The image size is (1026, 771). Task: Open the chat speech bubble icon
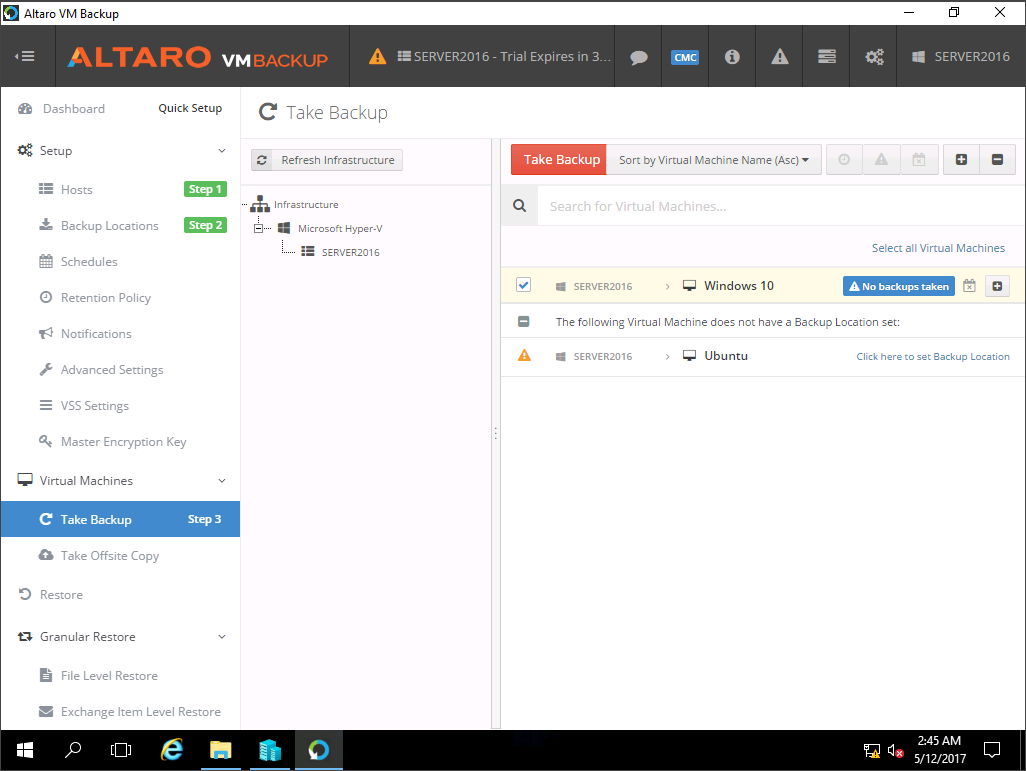639,57
